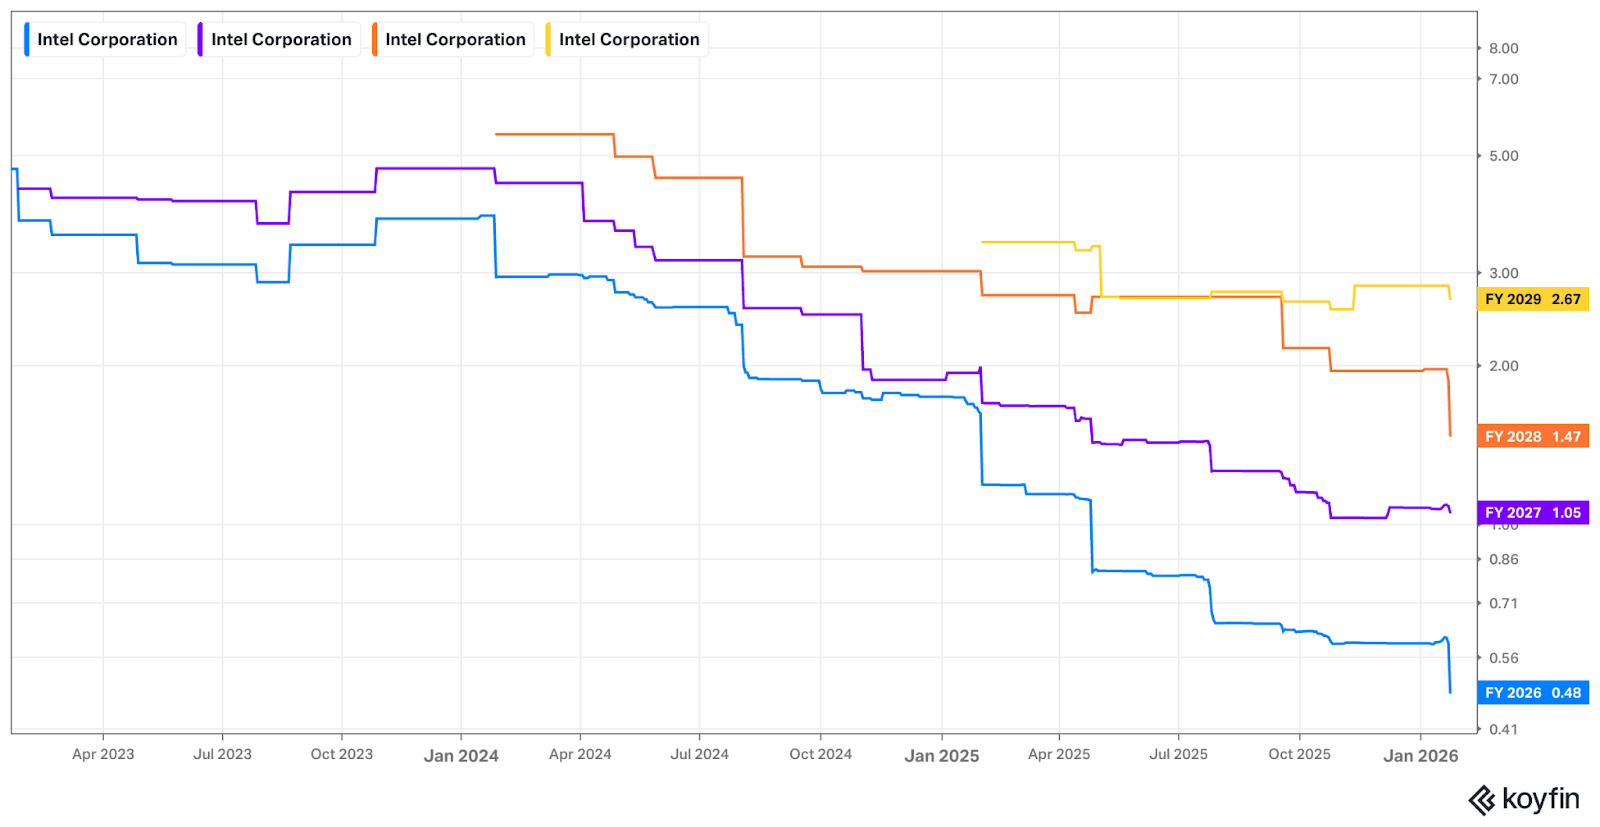Click the purple FY 2027 1.05 label
The width and height of the screenshot is (1600, 827).
click(1532, 513)
